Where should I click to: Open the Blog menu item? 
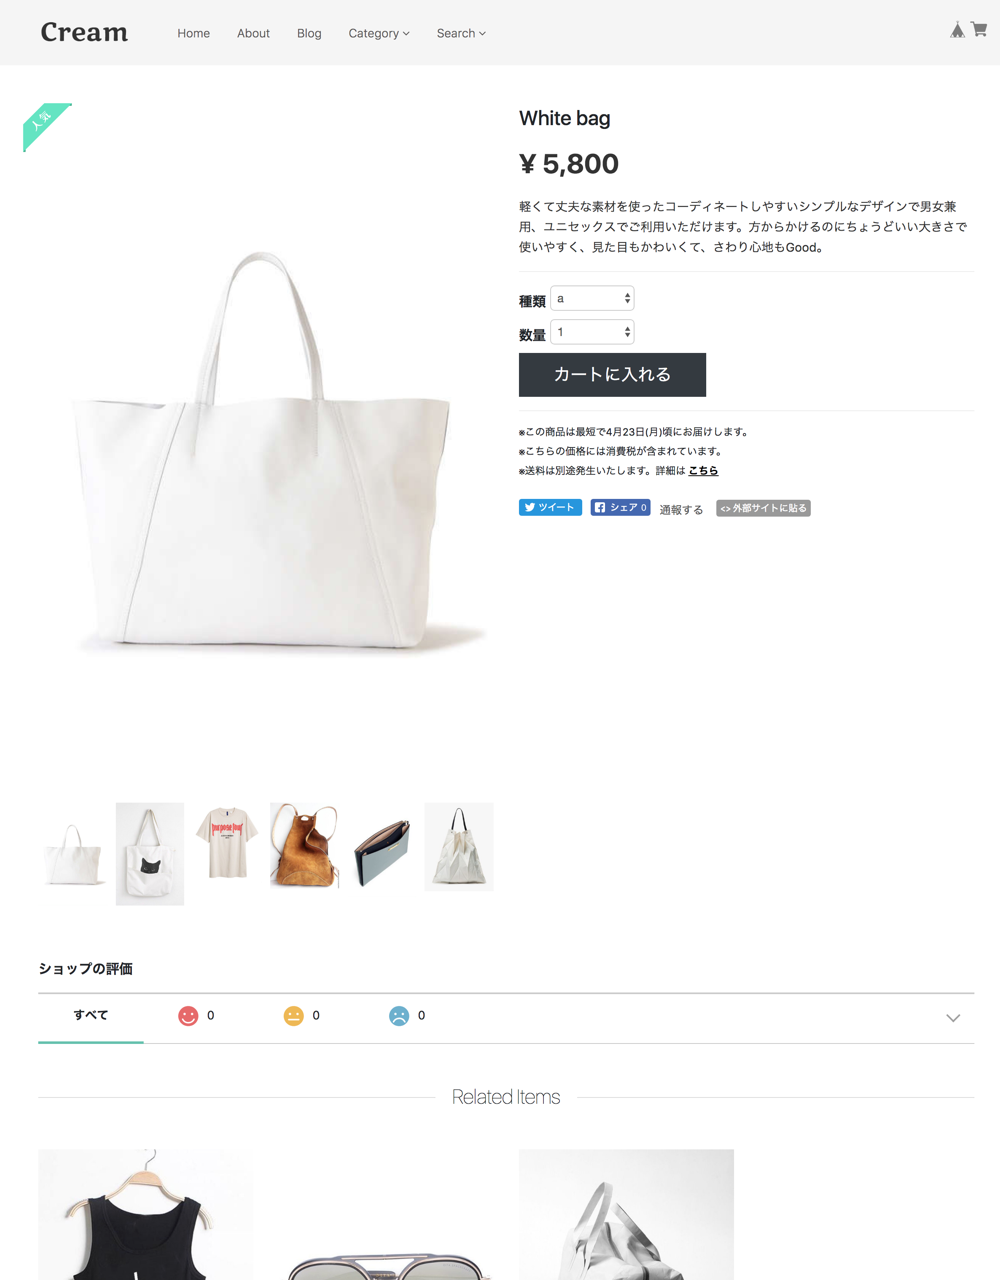pyautogui.click(x=309, y=33)
